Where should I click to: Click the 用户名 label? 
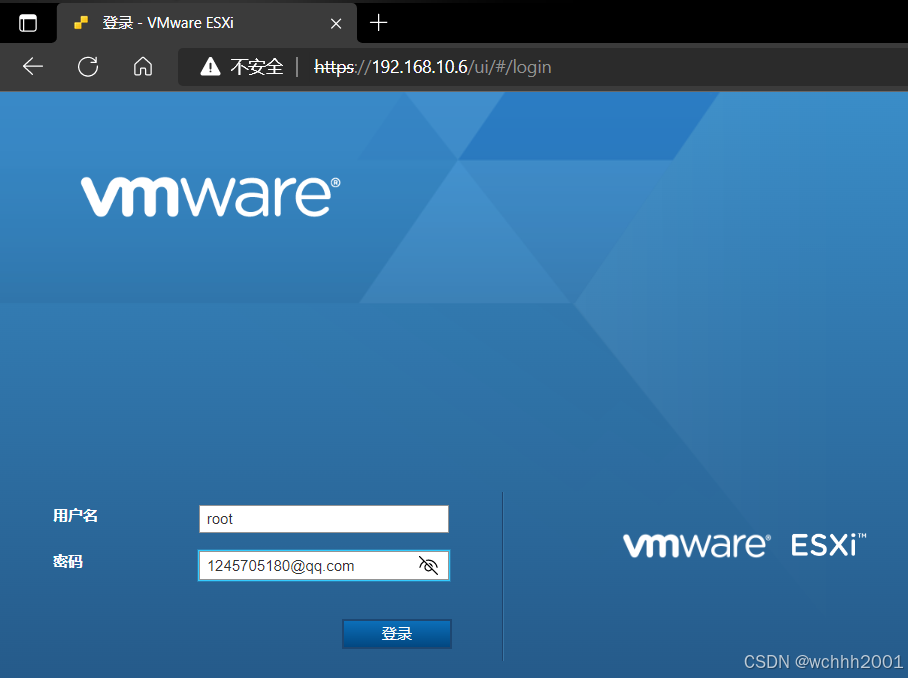pos(73,515)
